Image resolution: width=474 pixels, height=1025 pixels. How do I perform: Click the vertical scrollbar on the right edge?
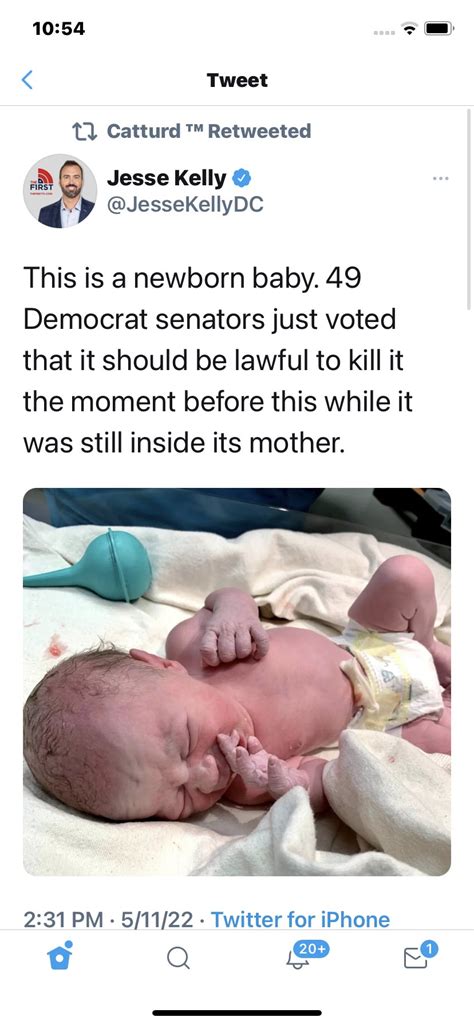[x=469, y=209]
